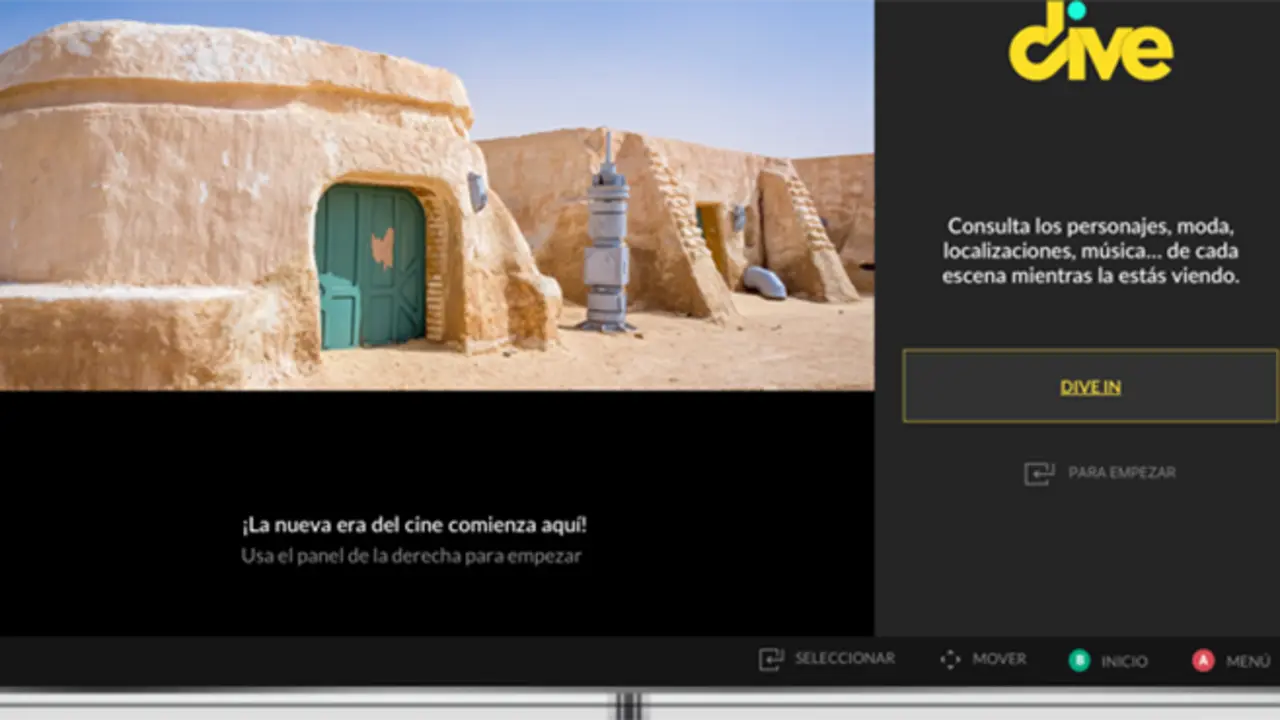Click the DIVE IN button

(1090, 386)
